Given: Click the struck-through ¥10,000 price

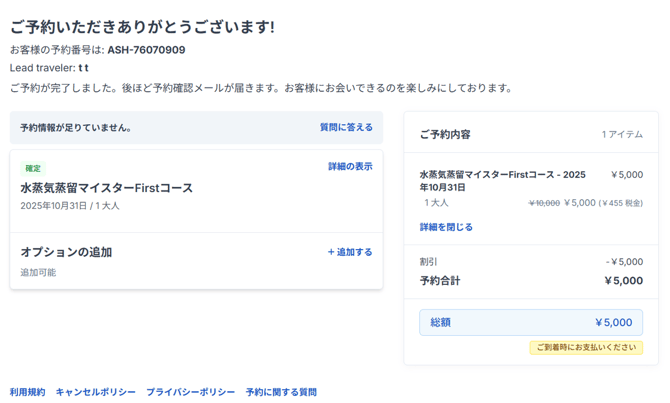Looking at the screenshot, I should pyautogui.click(x=544, y=203).
